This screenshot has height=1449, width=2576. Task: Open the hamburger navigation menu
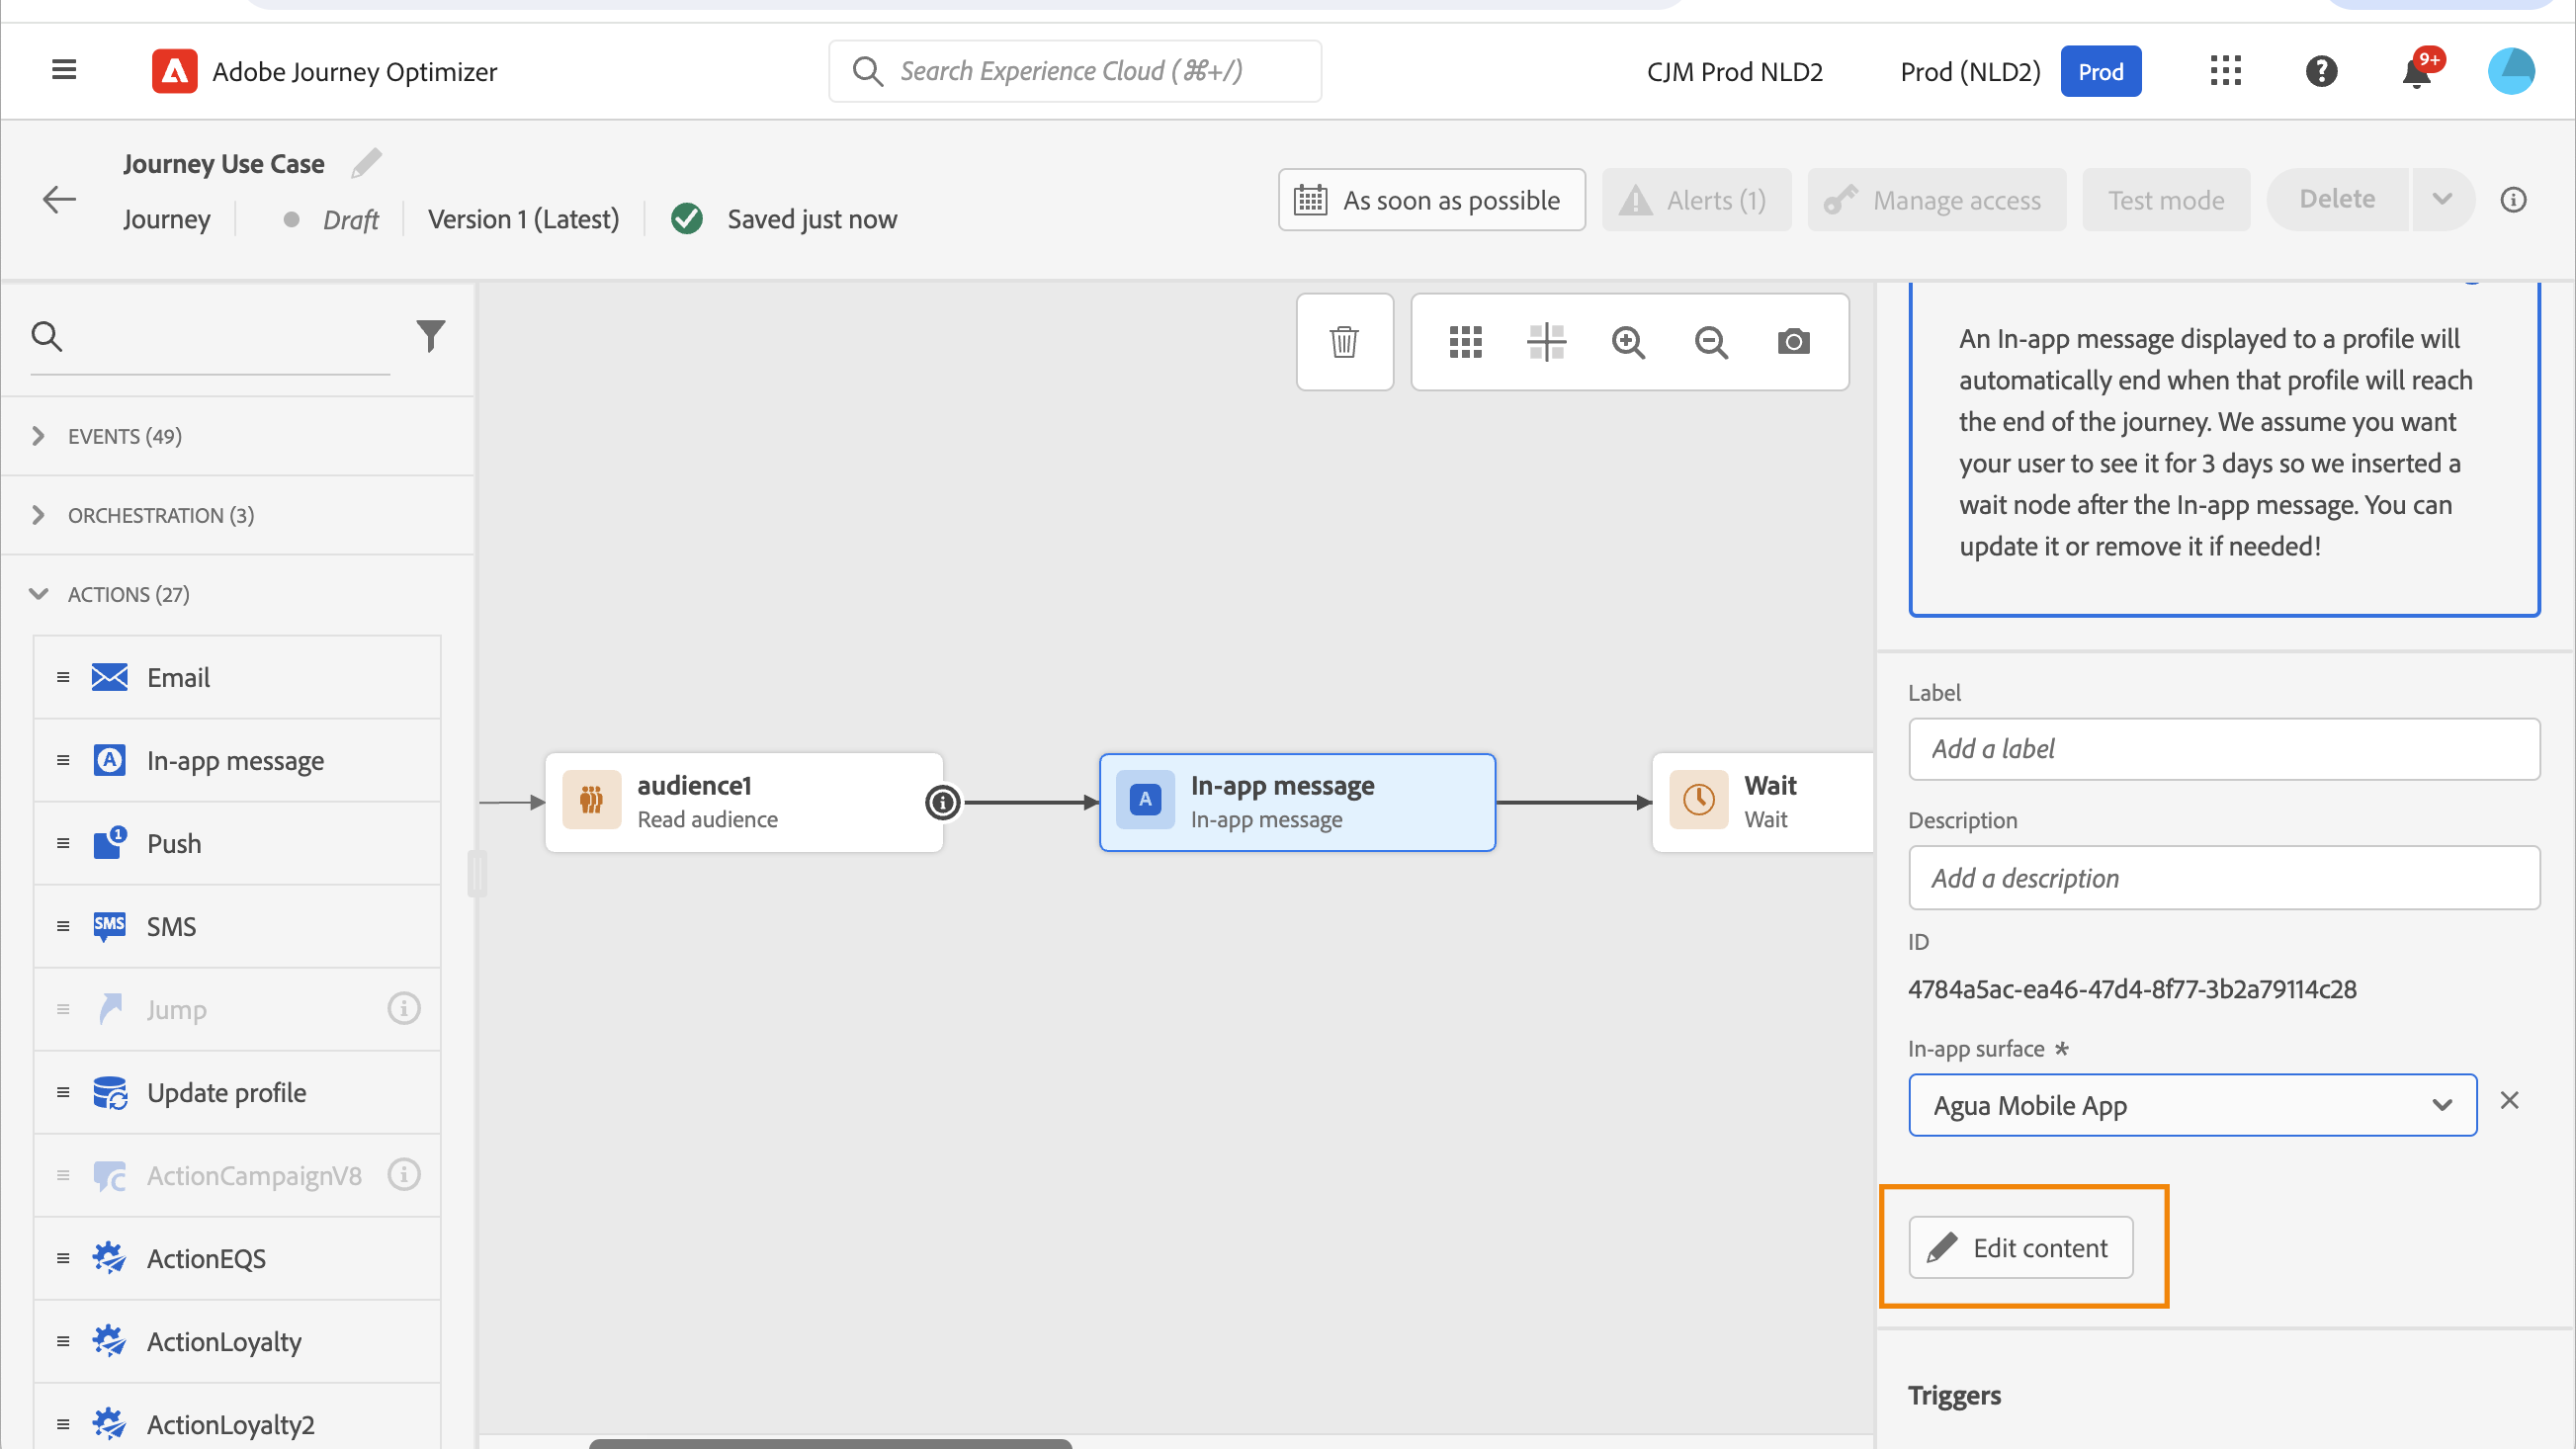click(64, 70)
